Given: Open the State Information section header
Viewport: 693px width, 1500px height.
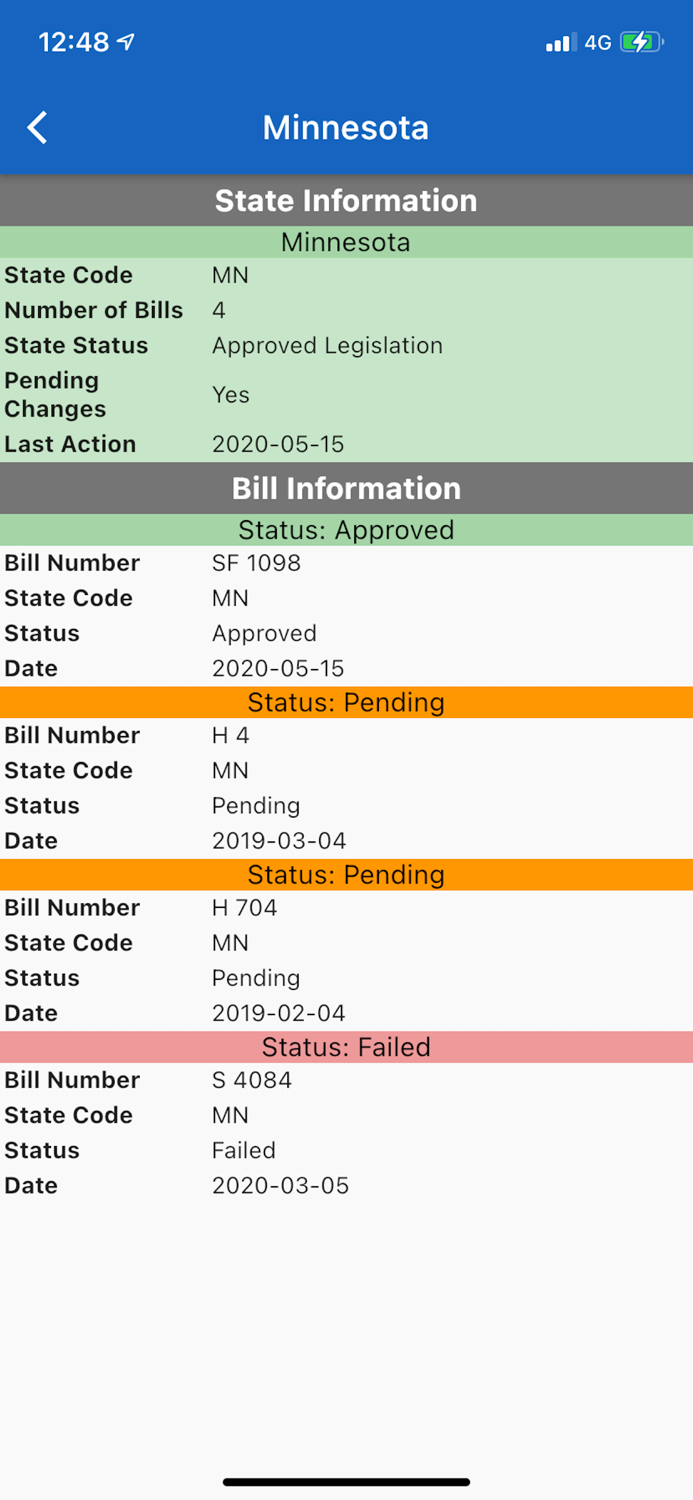Looking at the screenshot, I should coord(345,200).
